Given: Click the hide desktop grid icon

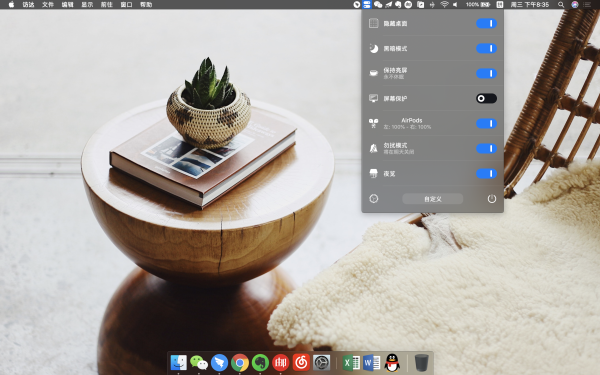Looking at the screenshot, I should pos(373,23).
